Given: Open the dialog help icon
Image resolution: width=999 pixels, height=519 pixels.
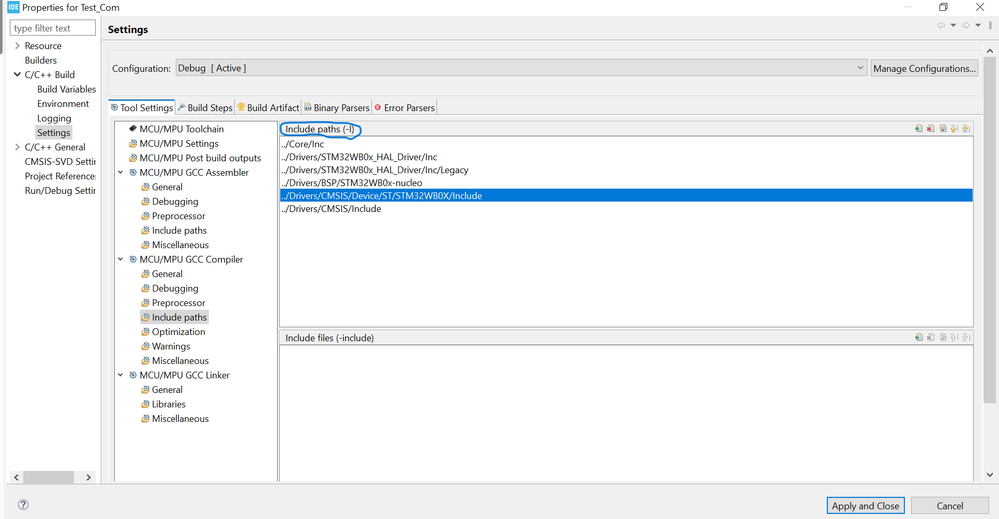Looking at the screenshot, I should pyautogui.click(x=23, y=505).
